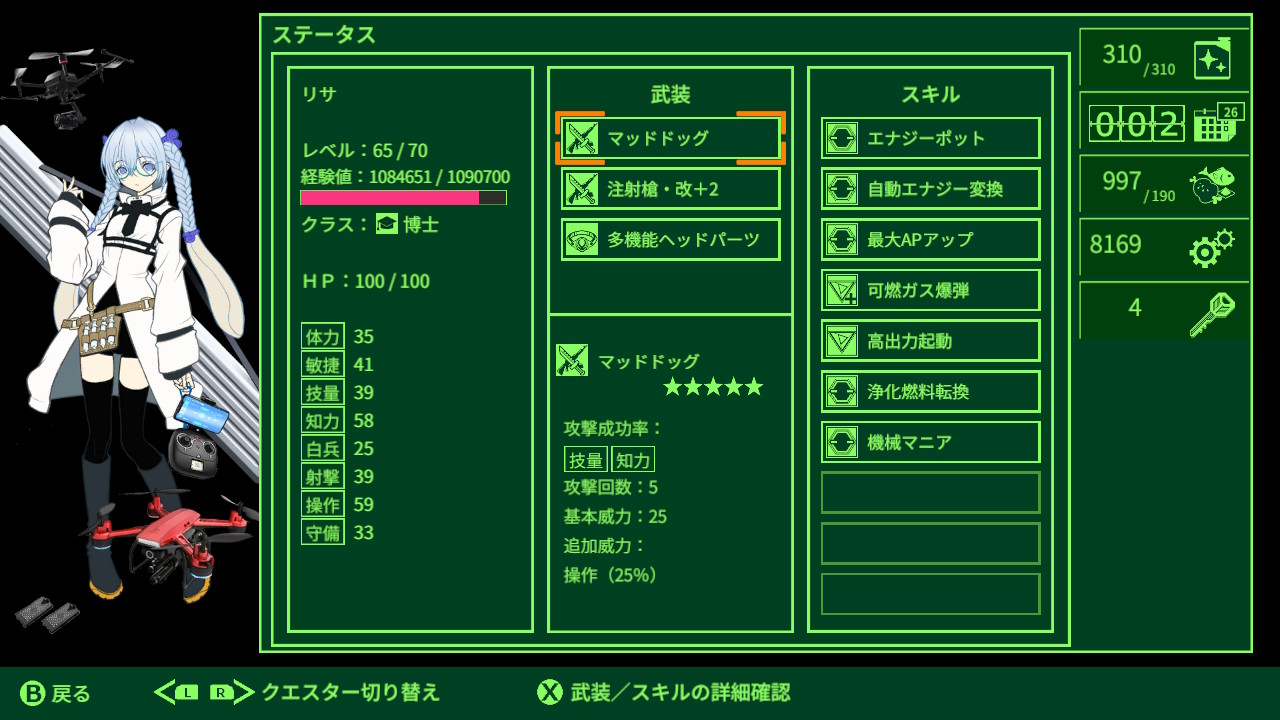Click the fish food icon beside 997

1212,185
